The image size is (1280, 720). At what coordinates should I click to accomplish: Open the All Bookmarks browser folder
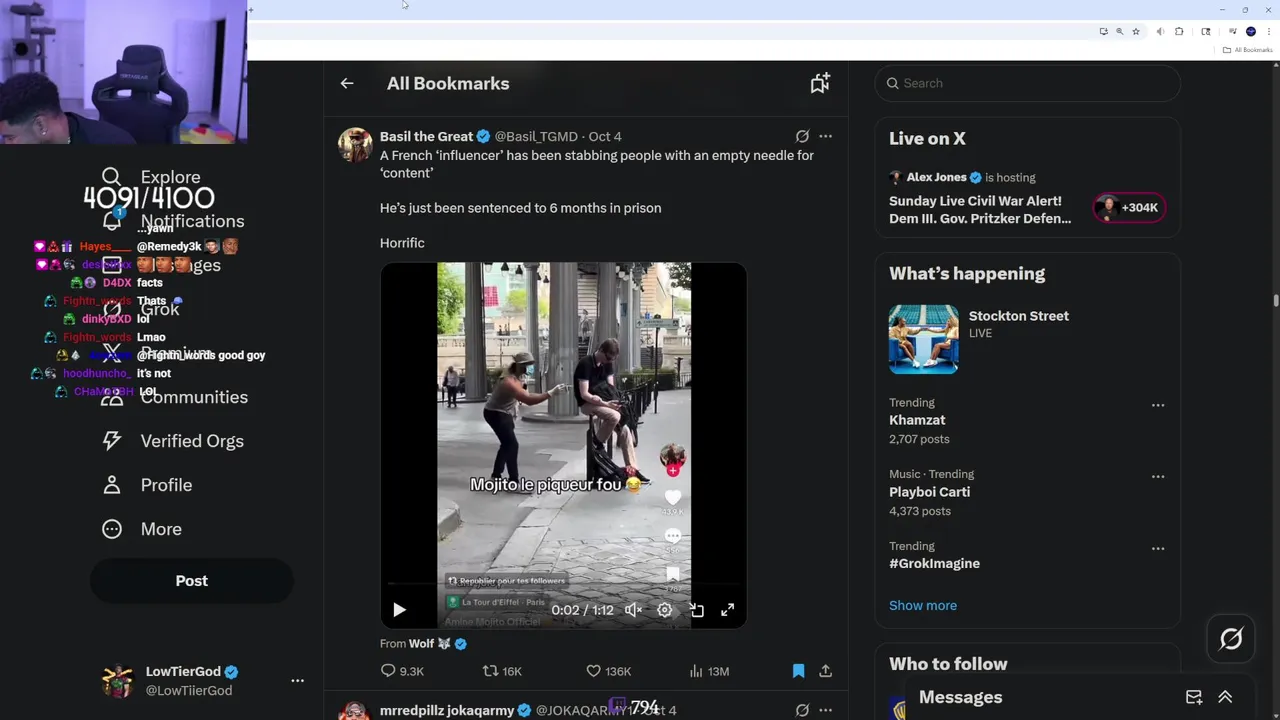1247,50
